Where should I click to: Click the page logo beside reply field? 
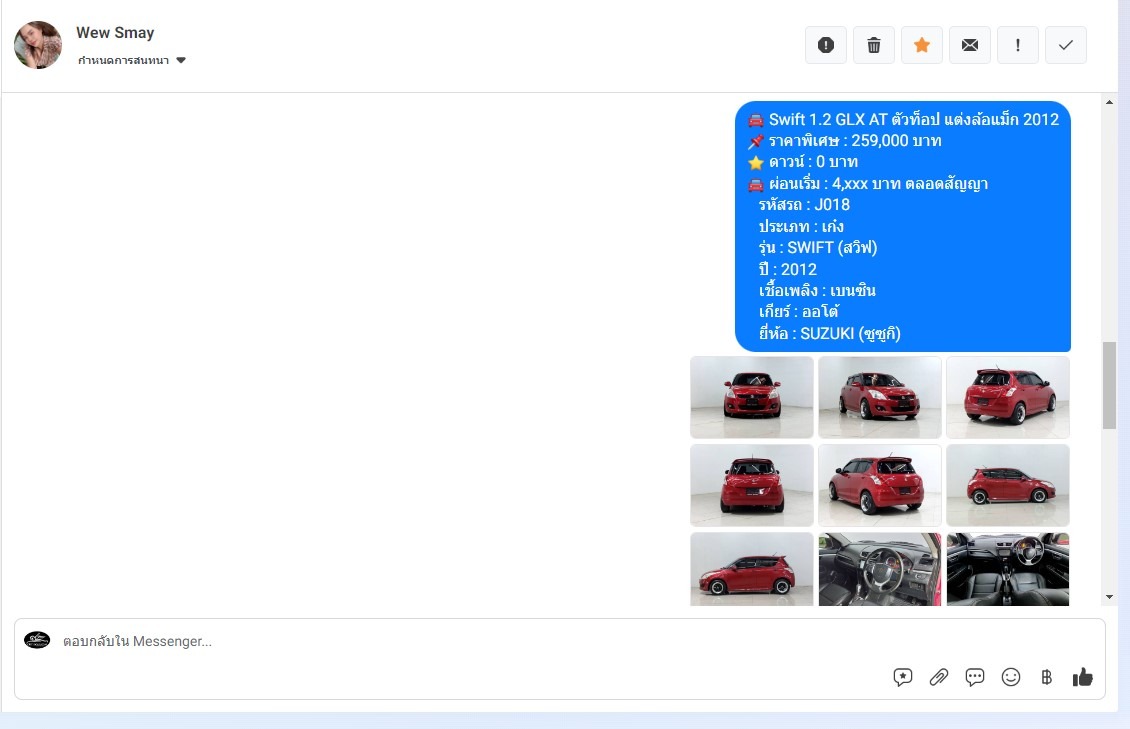tap(37, 640)
